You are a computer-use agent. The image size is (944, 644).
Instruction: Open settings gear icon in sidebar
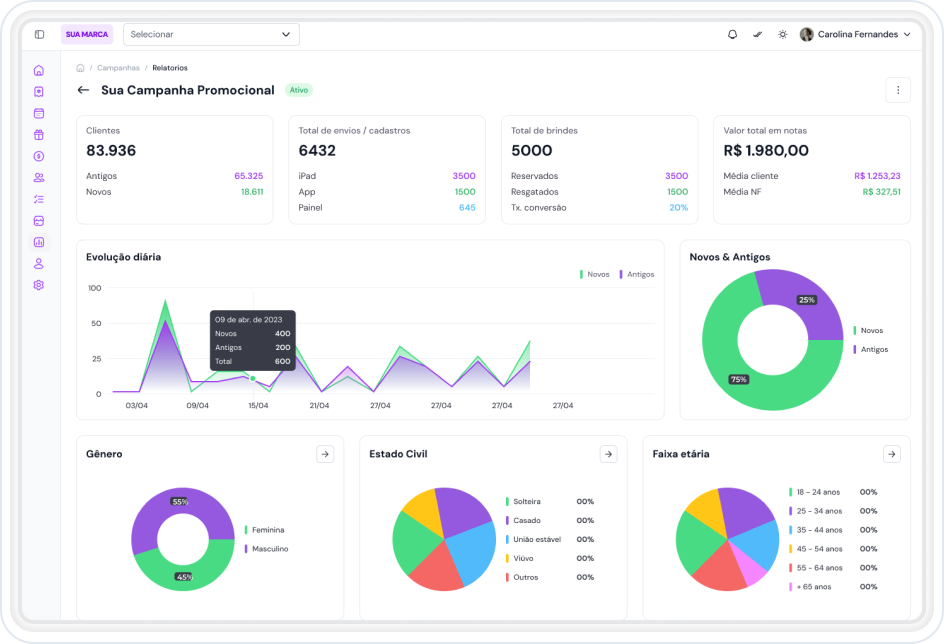(39, 285)
